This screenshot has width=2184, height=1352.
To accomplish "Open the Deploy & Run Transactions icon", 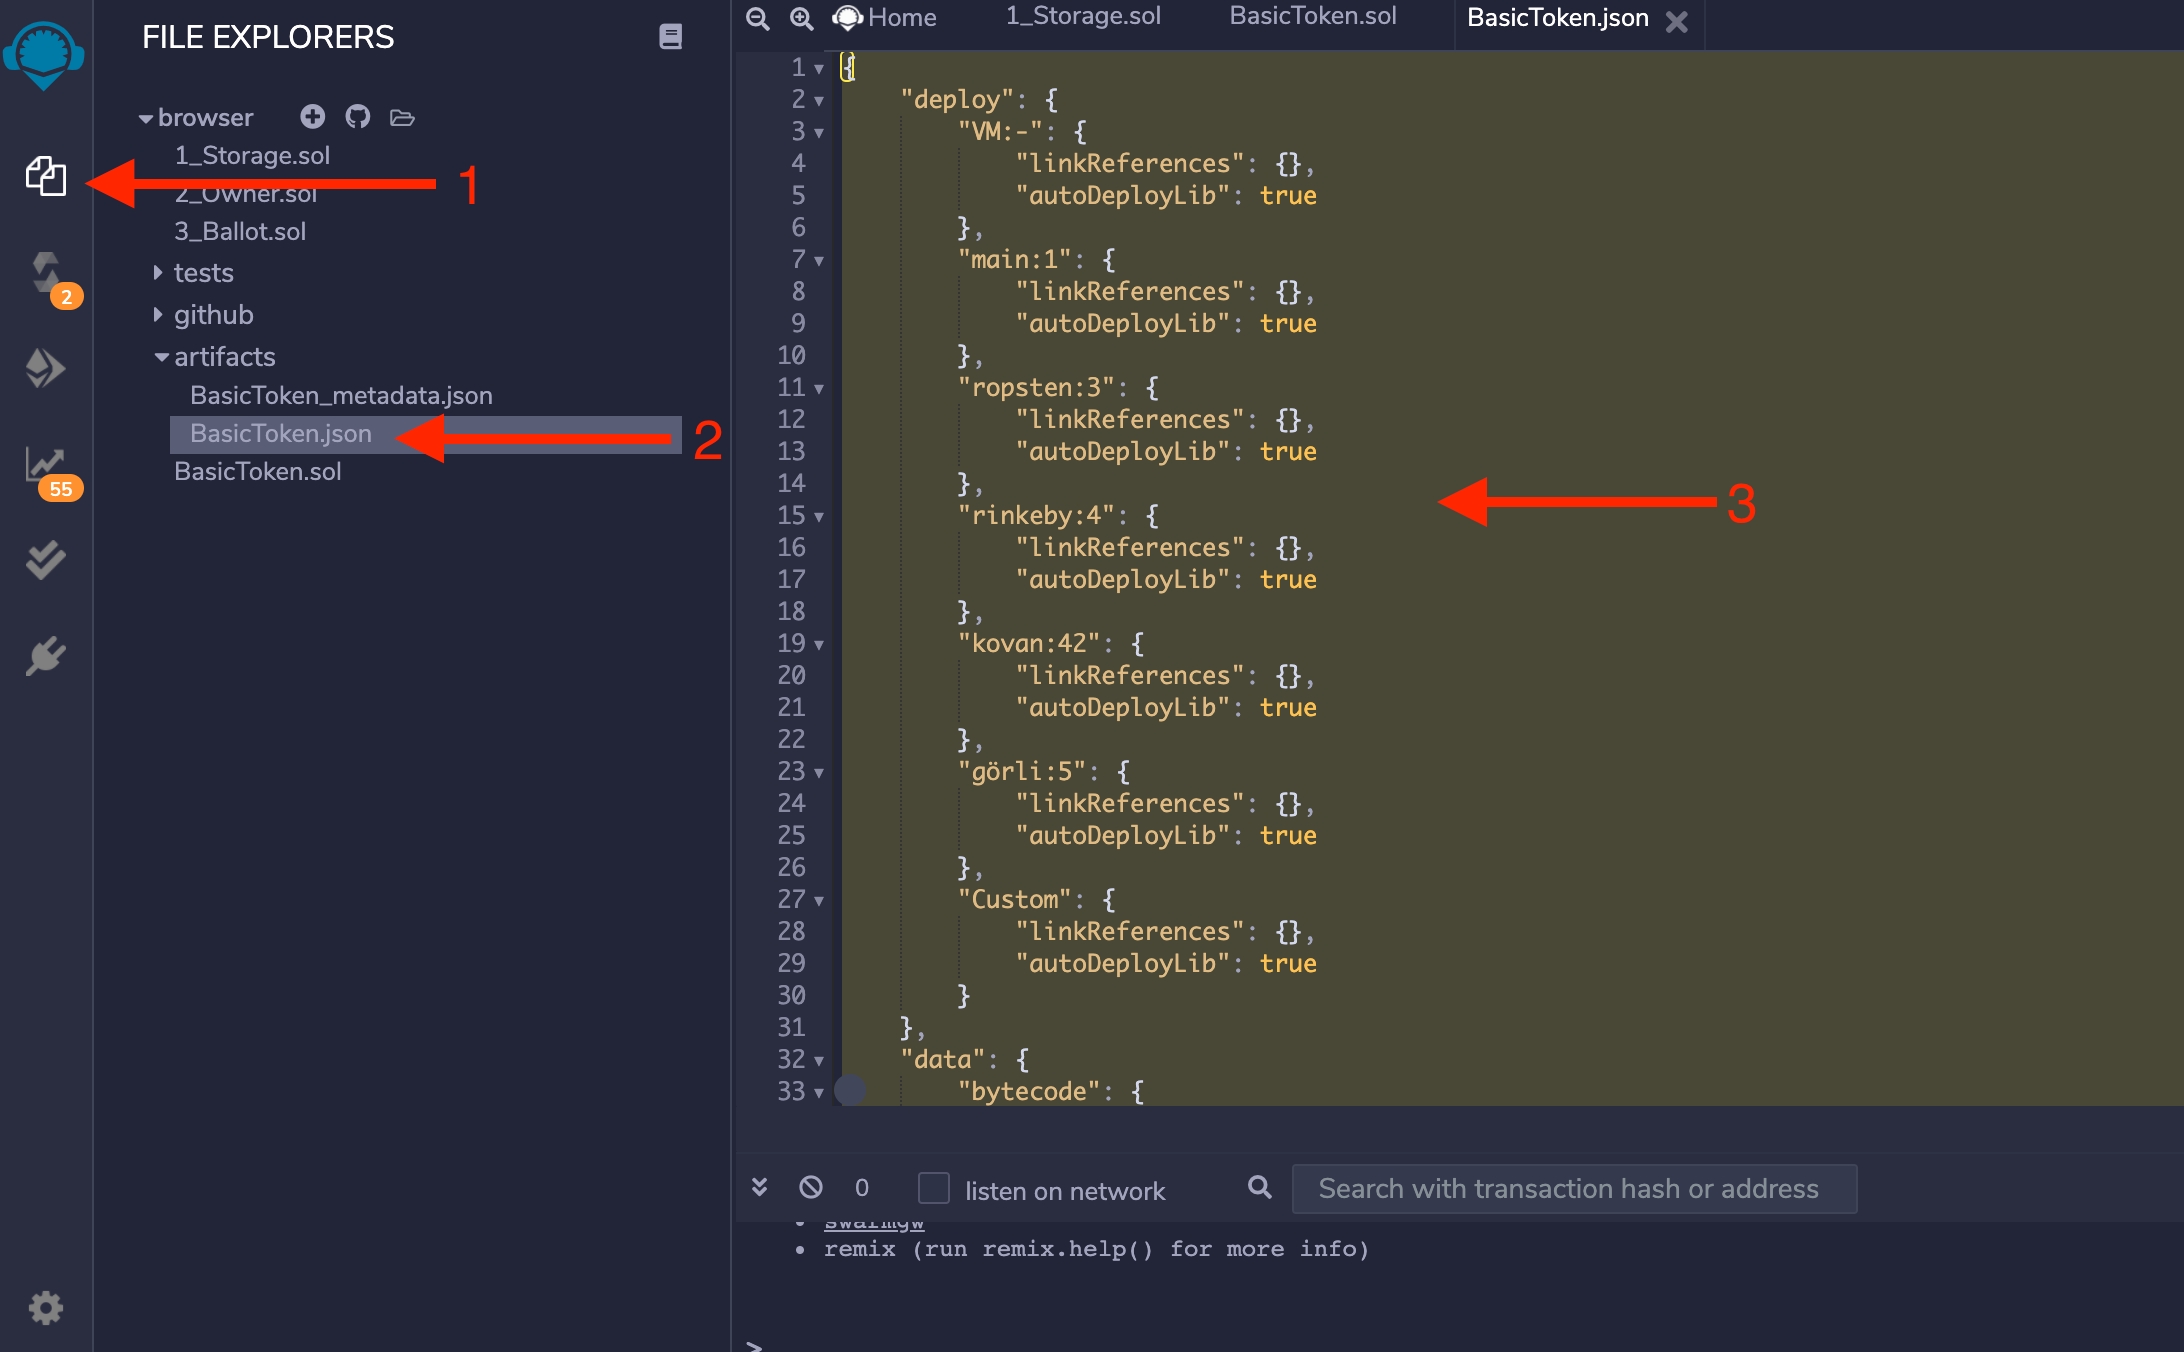I will point(45,368).
